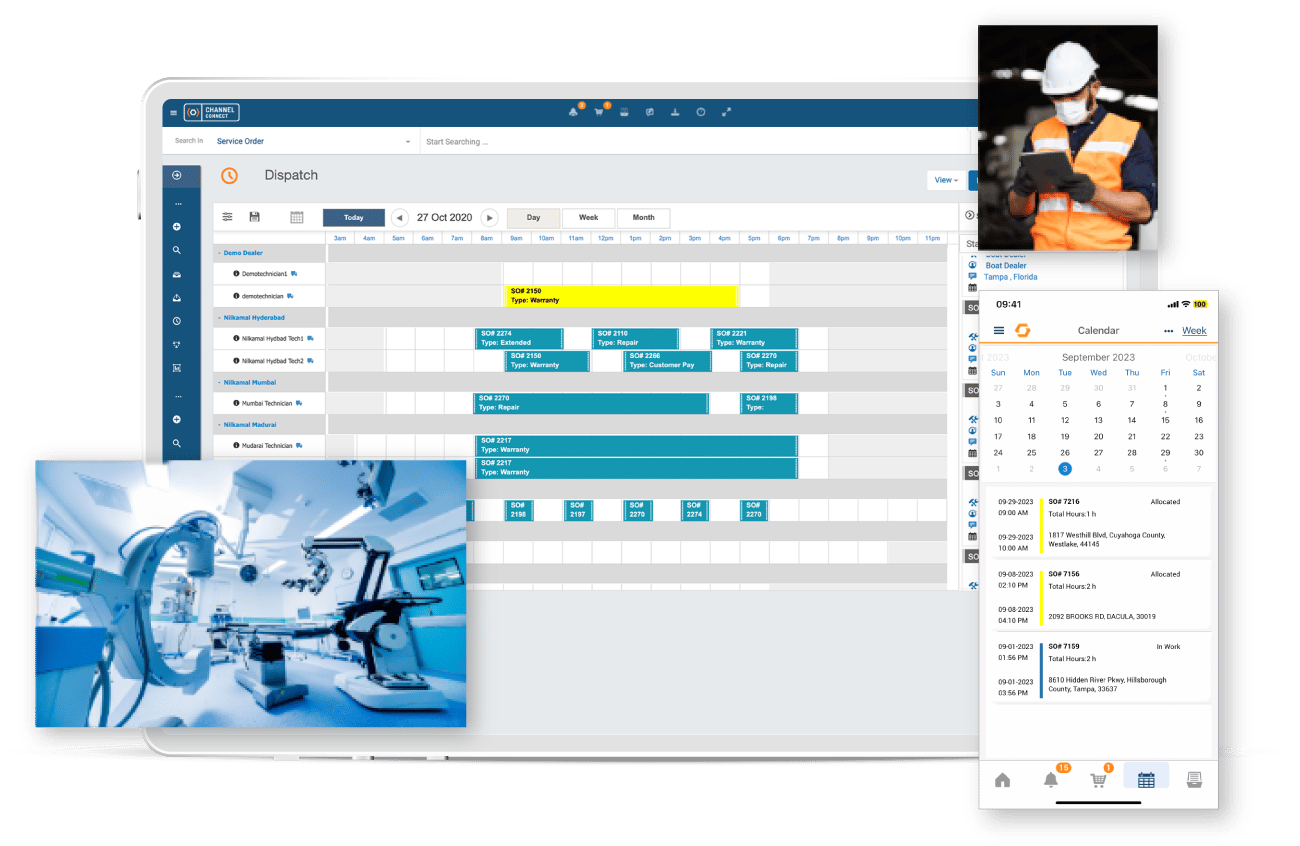Open the notifications bell in the top toolbar
The width and height of the screenshot is (1300, 846).
tap(573, 112)
